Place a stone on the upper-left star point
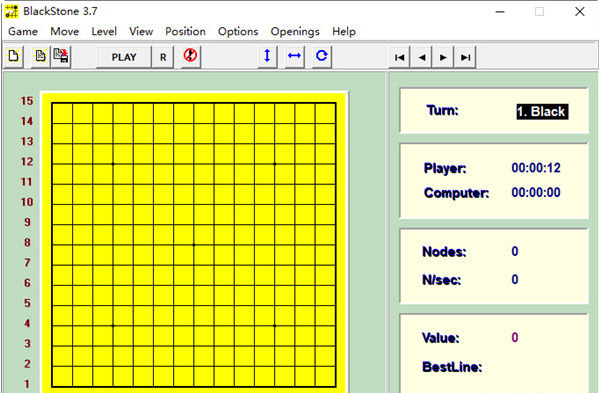 (x=113, y=164)
